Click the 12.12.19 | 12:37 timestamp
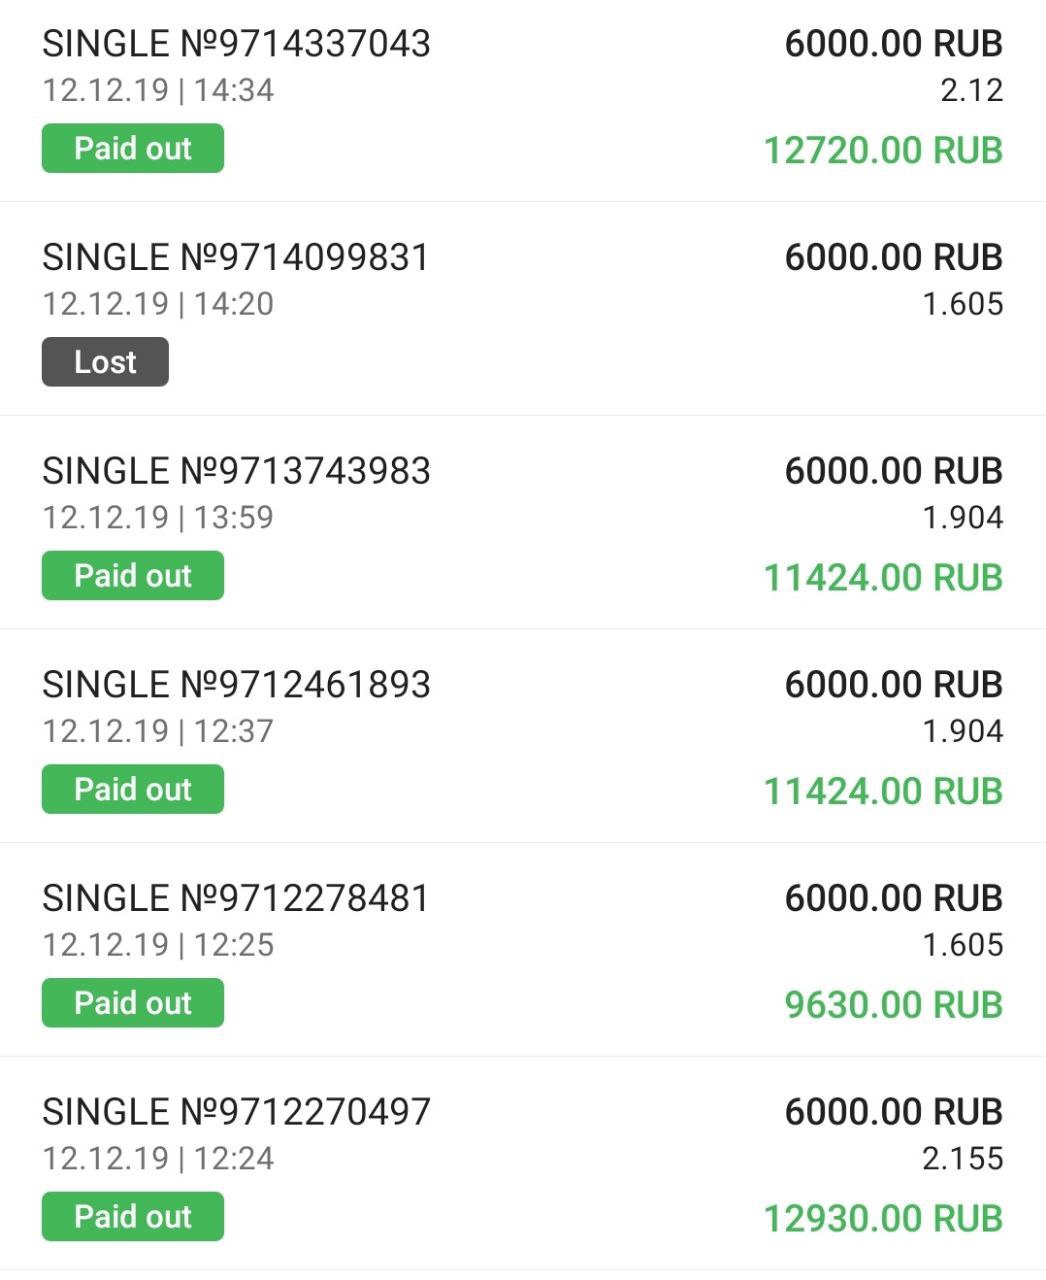 [x=158, y=731]
